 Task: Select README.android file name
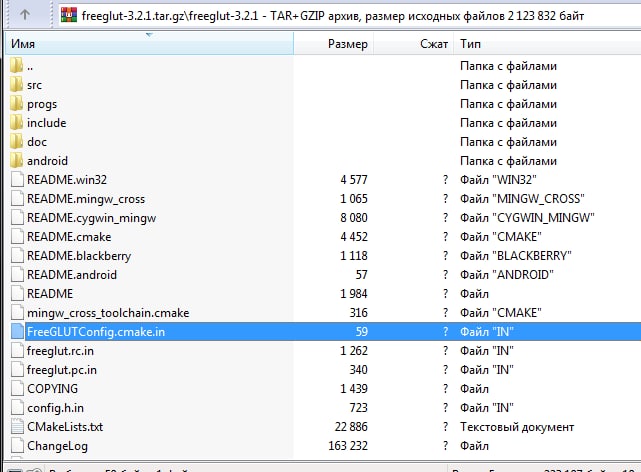[x=72, y=275]
